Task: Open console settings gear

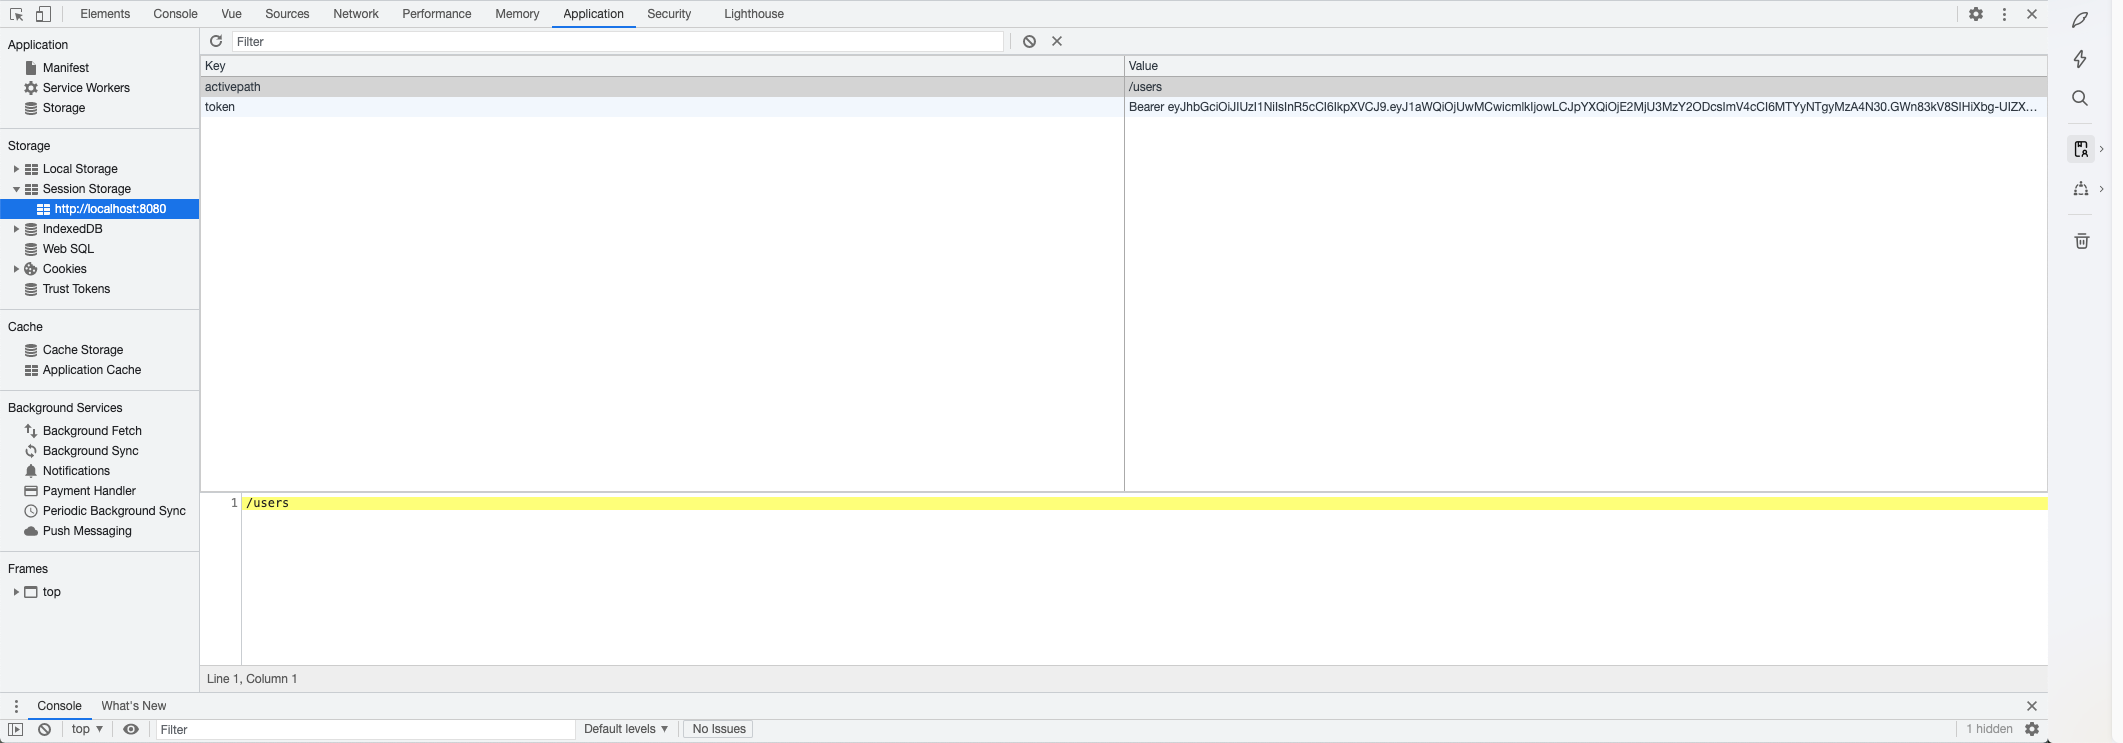Action: [x=2032, y=729]
